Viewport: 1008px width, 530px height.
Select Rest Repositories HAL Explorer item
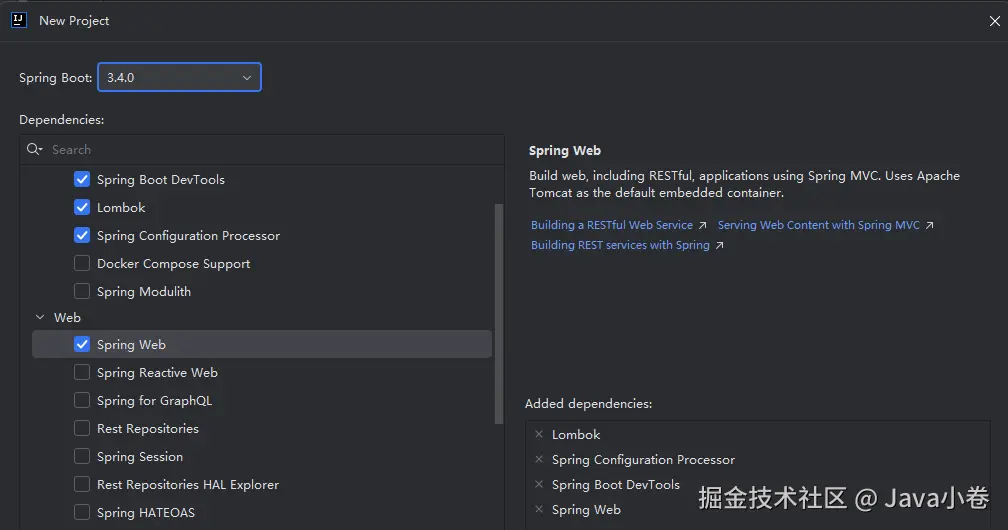click(187, 485)
